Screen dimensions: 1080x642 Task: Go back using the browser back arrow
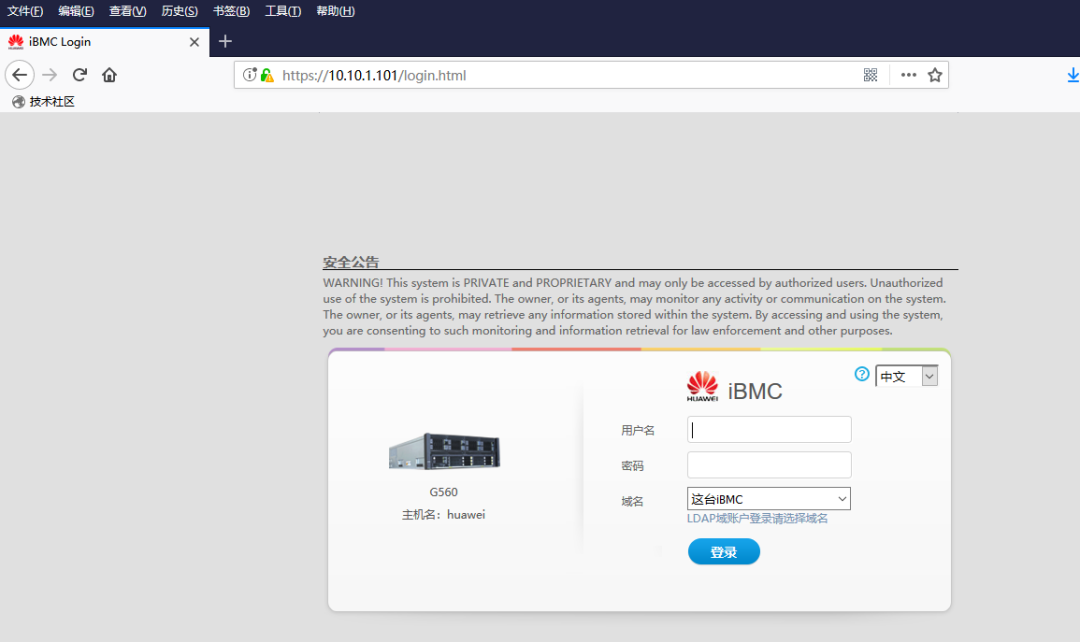[19, 74]
